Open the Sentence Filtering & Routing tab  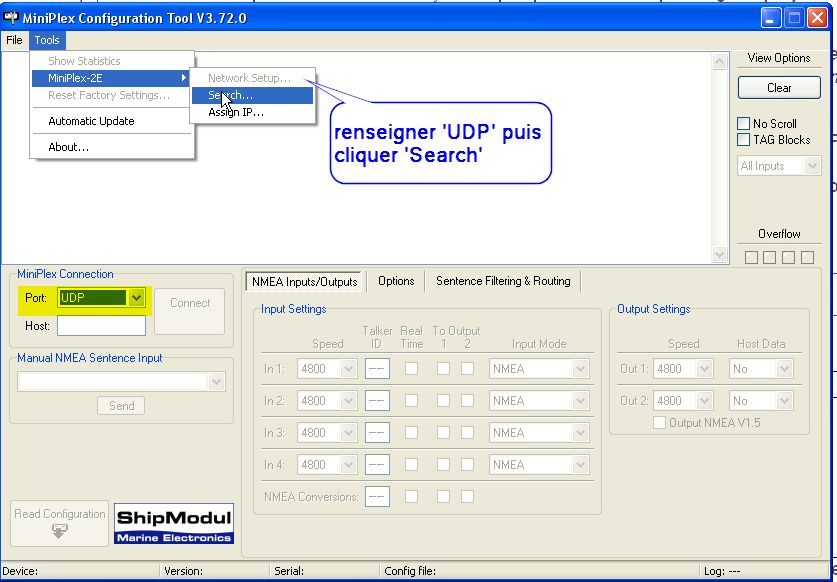pyautogui.click(x=503, y=281)
